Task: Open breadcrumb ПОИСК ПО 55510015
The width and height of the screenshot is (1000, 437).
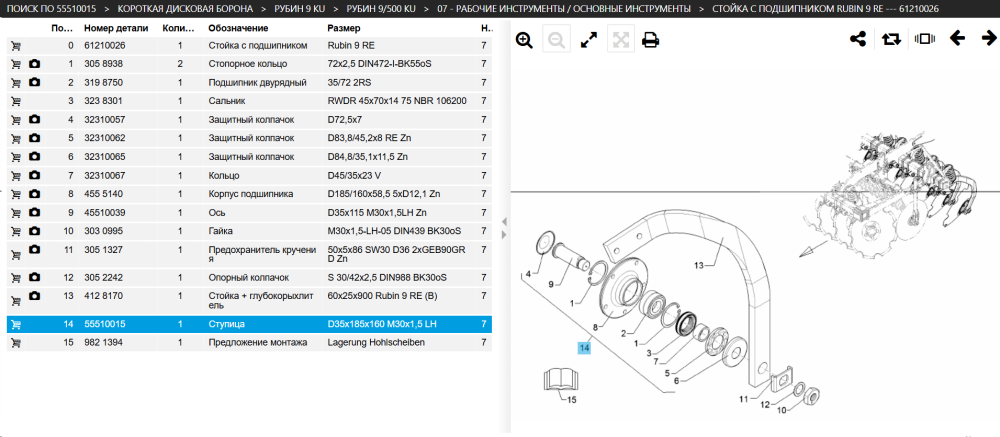Action: click(51, 9)
